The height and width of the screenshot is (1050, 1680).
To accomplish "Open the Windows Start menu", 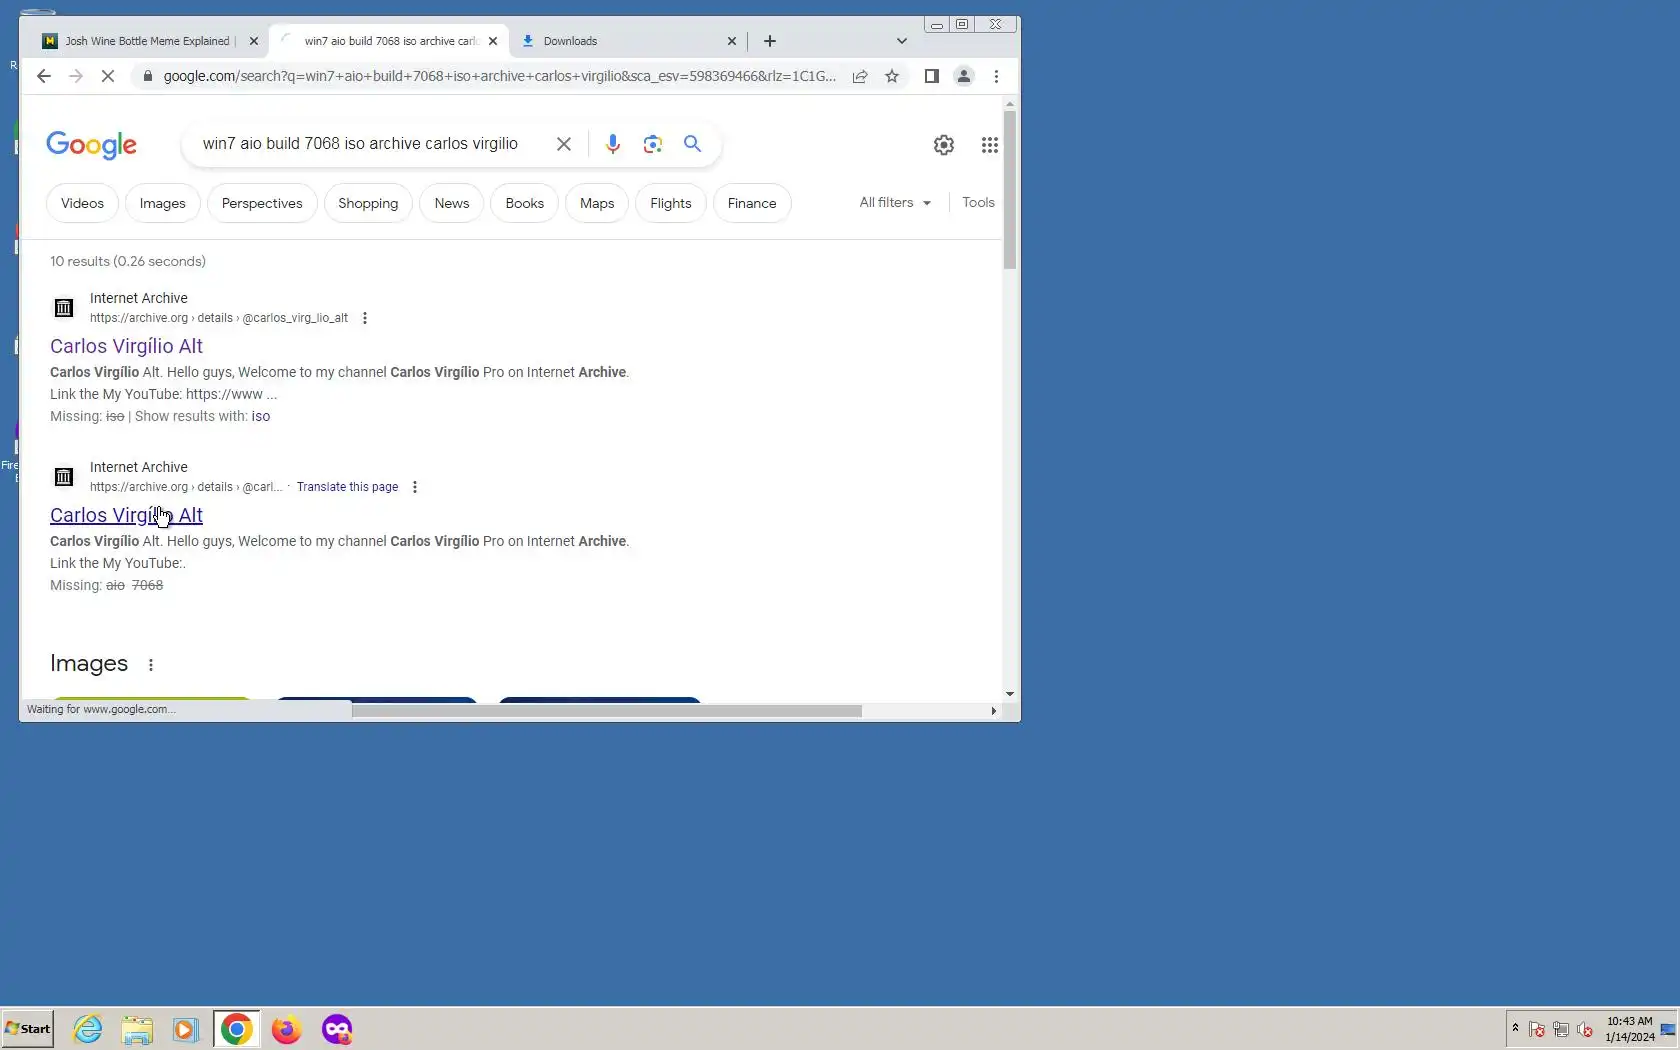I will (x=28, y=1029).
